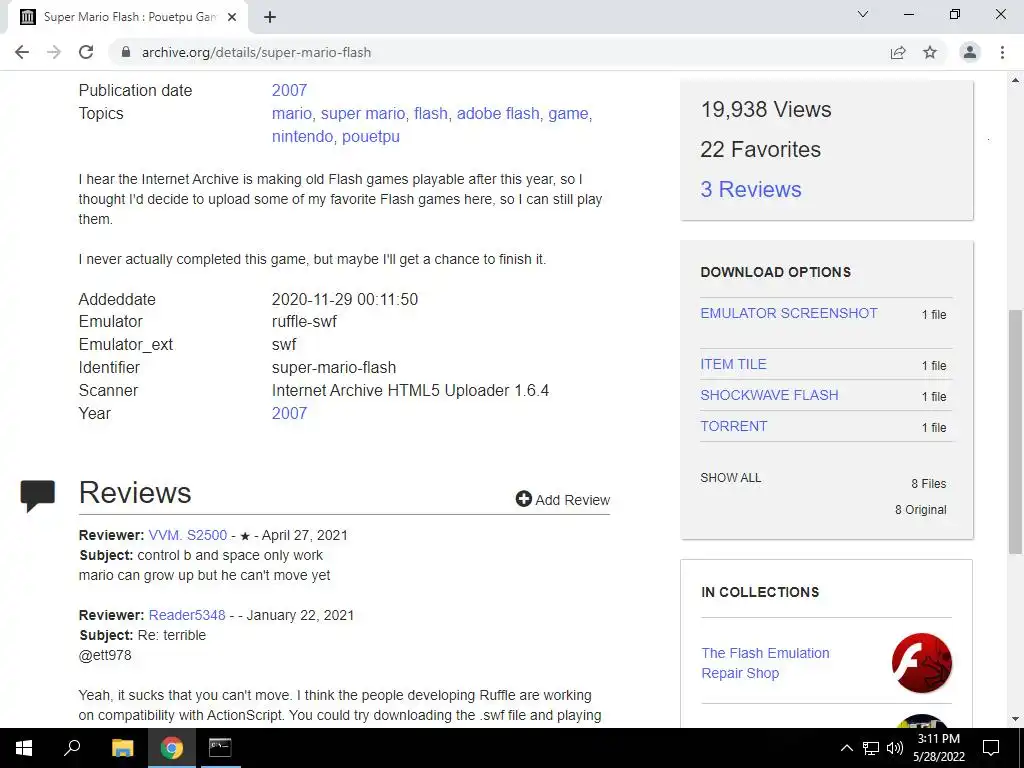Close the Super Mario Flash tab
The width and height of the screenshot is (1024, 768).
pos(232,17)
